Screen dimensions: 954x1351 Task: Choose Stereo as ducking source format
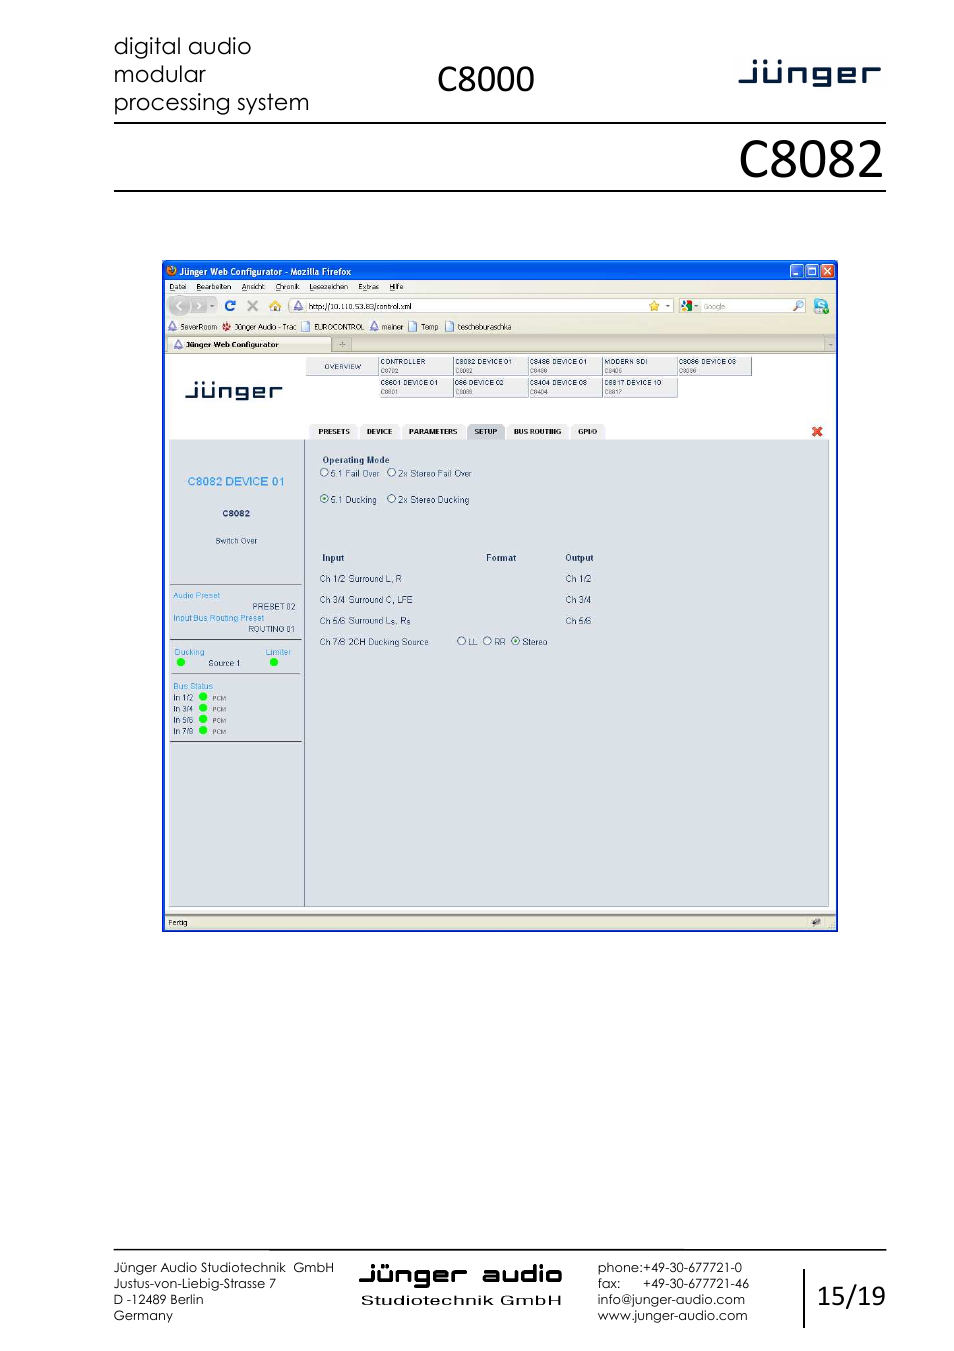pos(515,641)
